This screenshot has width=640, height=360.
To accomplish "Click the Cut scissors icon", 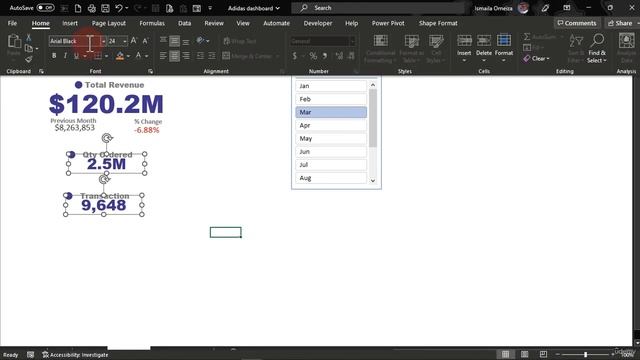I will (29, 38).
